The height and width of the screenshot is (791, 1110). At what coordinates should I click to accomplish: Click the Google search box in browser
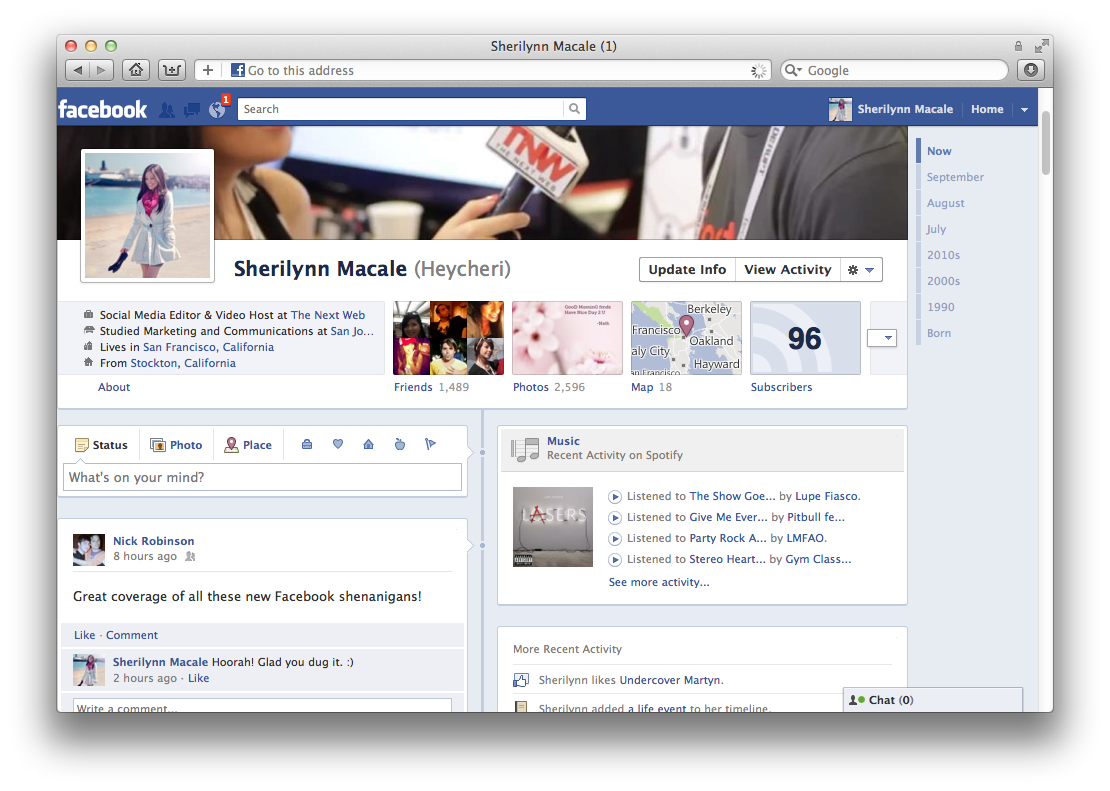(894, 70)
